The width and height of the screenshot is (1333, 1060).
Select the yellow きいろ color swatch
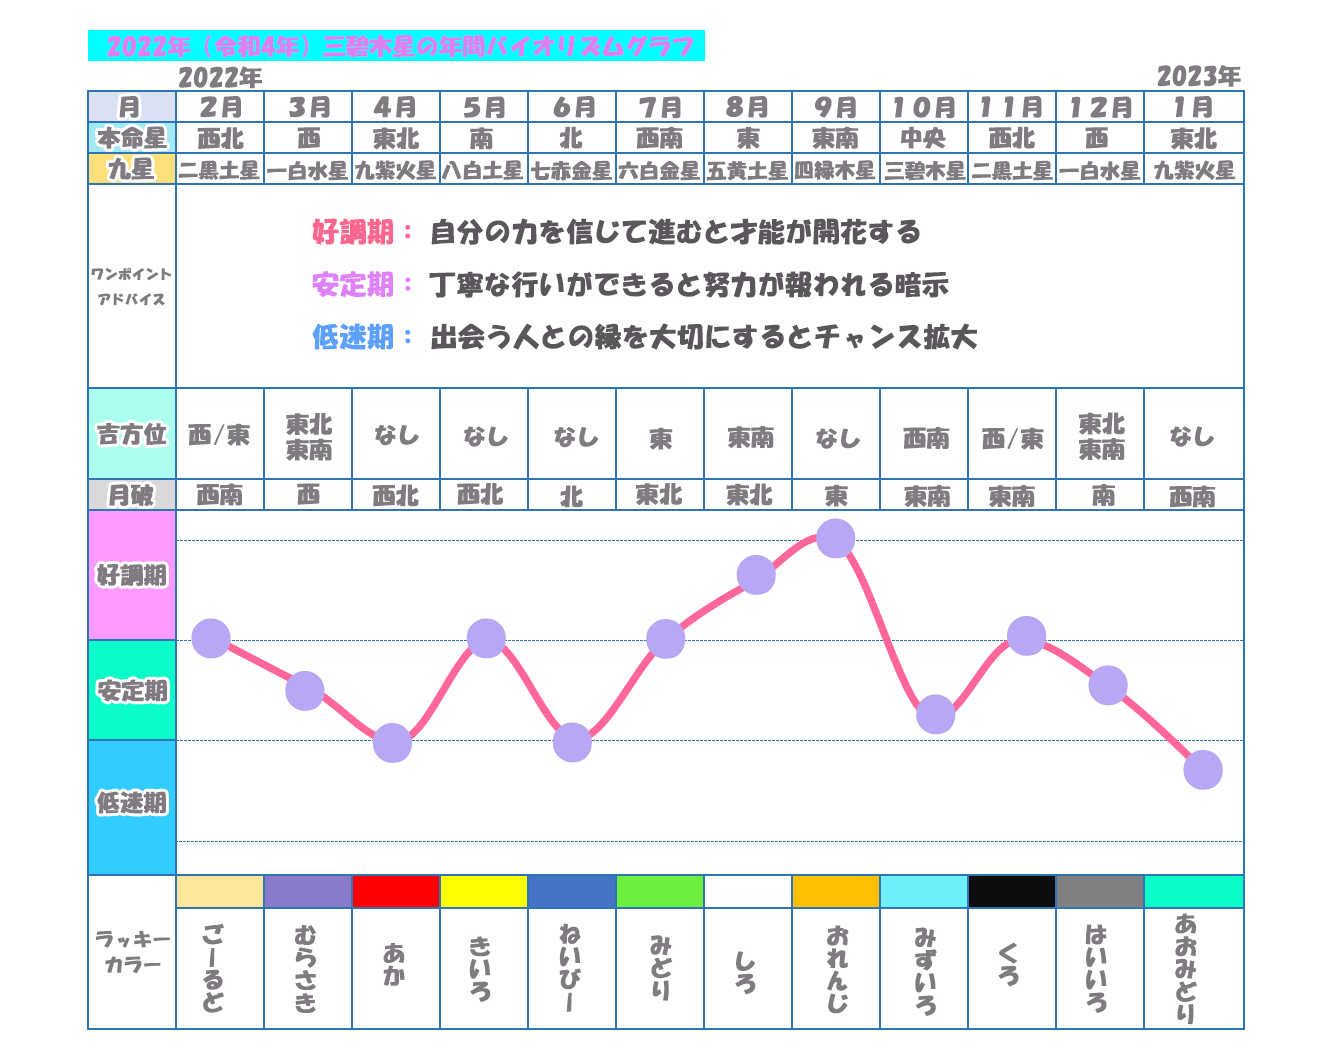484,891
